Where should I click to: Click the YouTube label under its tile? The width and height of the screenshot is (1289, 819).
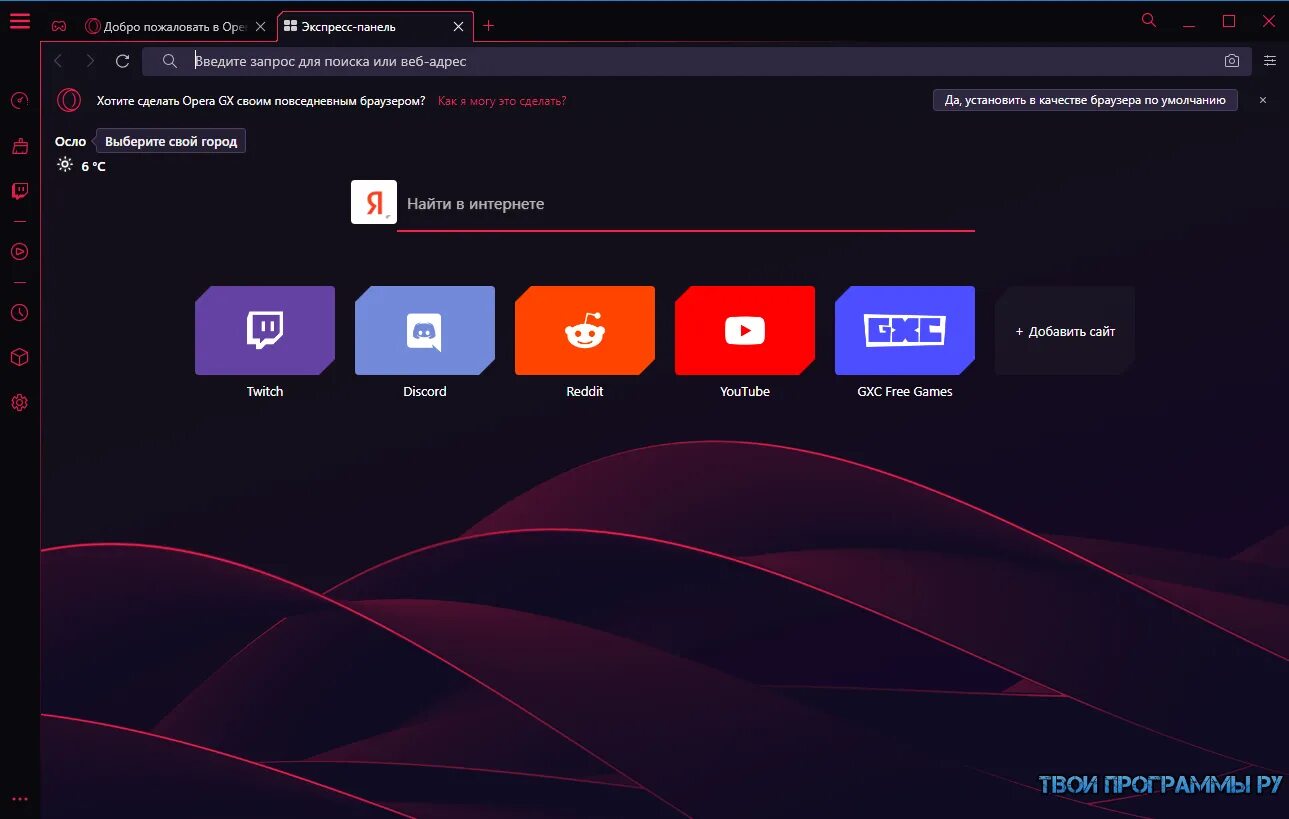pos(745,391)
